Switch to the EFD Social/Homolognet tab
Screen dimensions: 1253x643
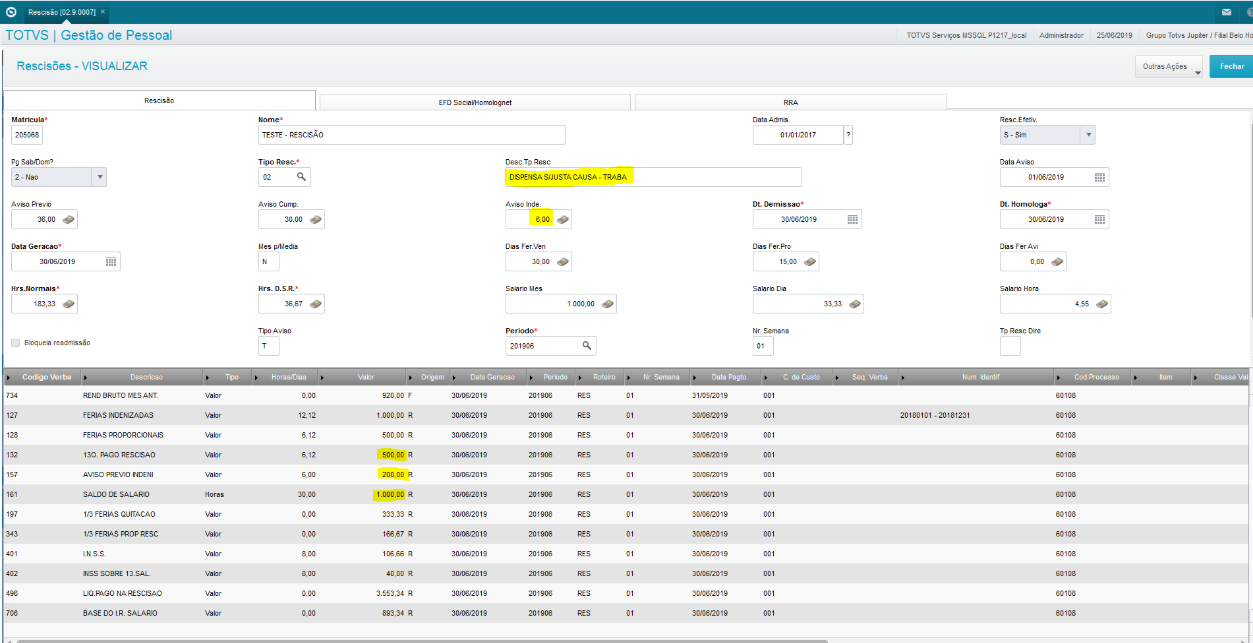pos(474,101)
